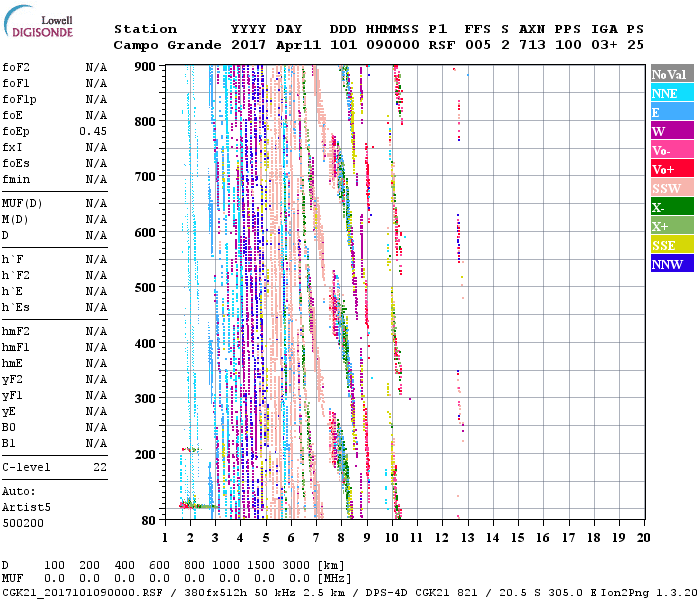This screenshot has width=700, height=600.
Task: Click the hmF2 parameter label
Action: (16, 331)
